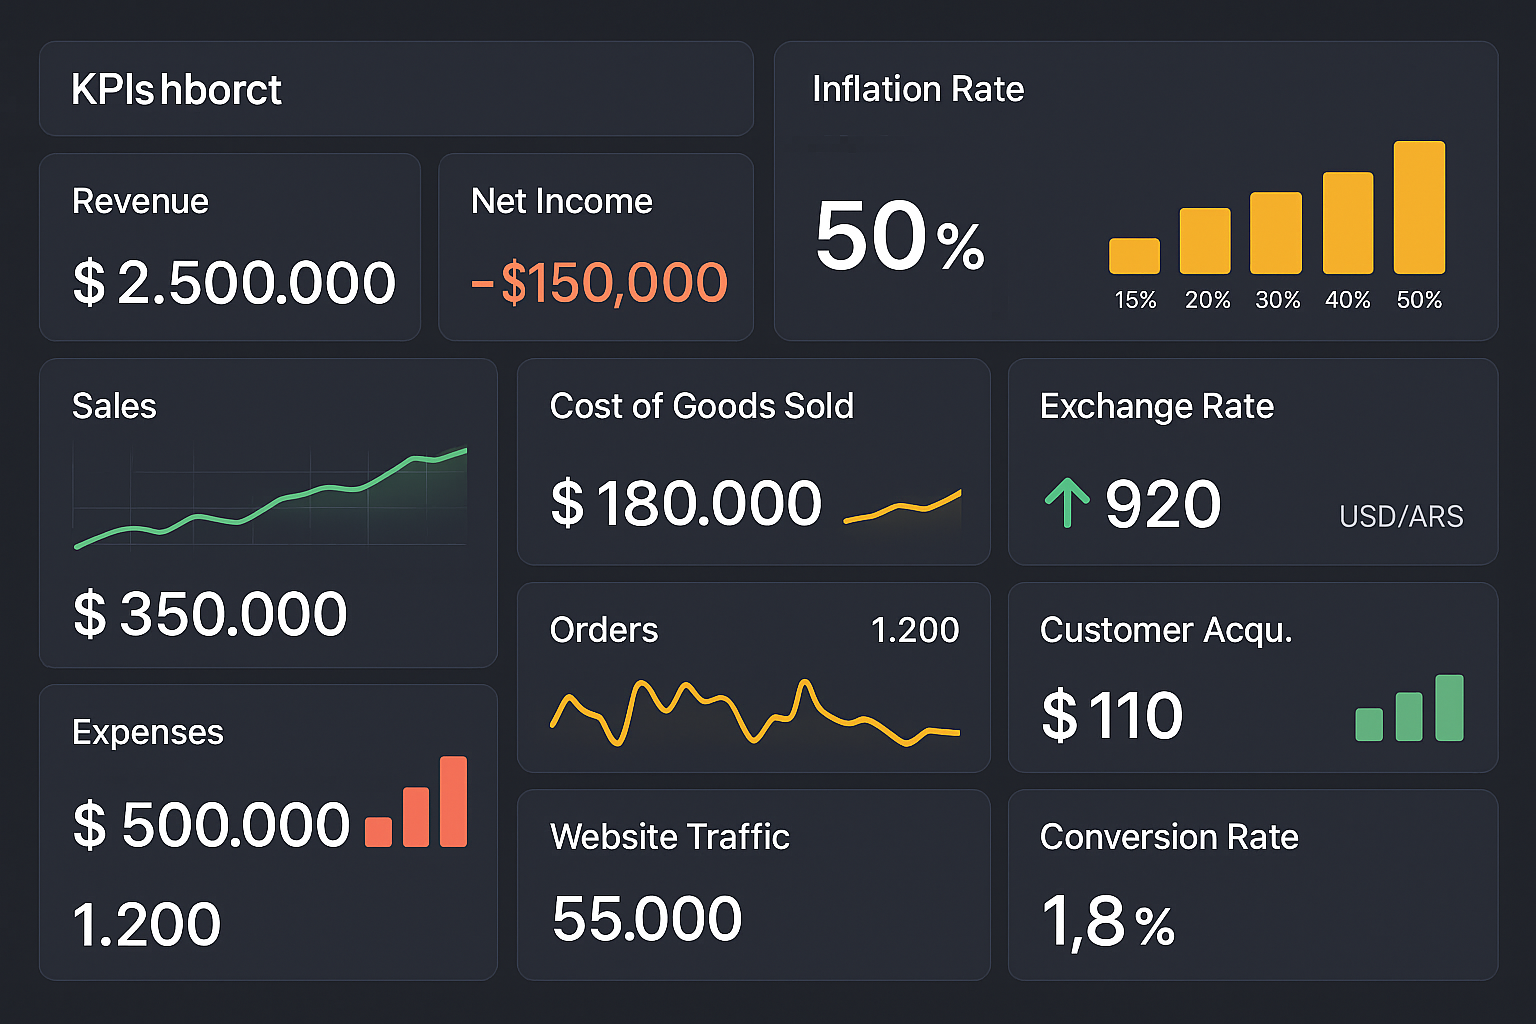Click the tallest red Expenses bar
The width and height of the screenshot is (1536, 1024).
454,800
